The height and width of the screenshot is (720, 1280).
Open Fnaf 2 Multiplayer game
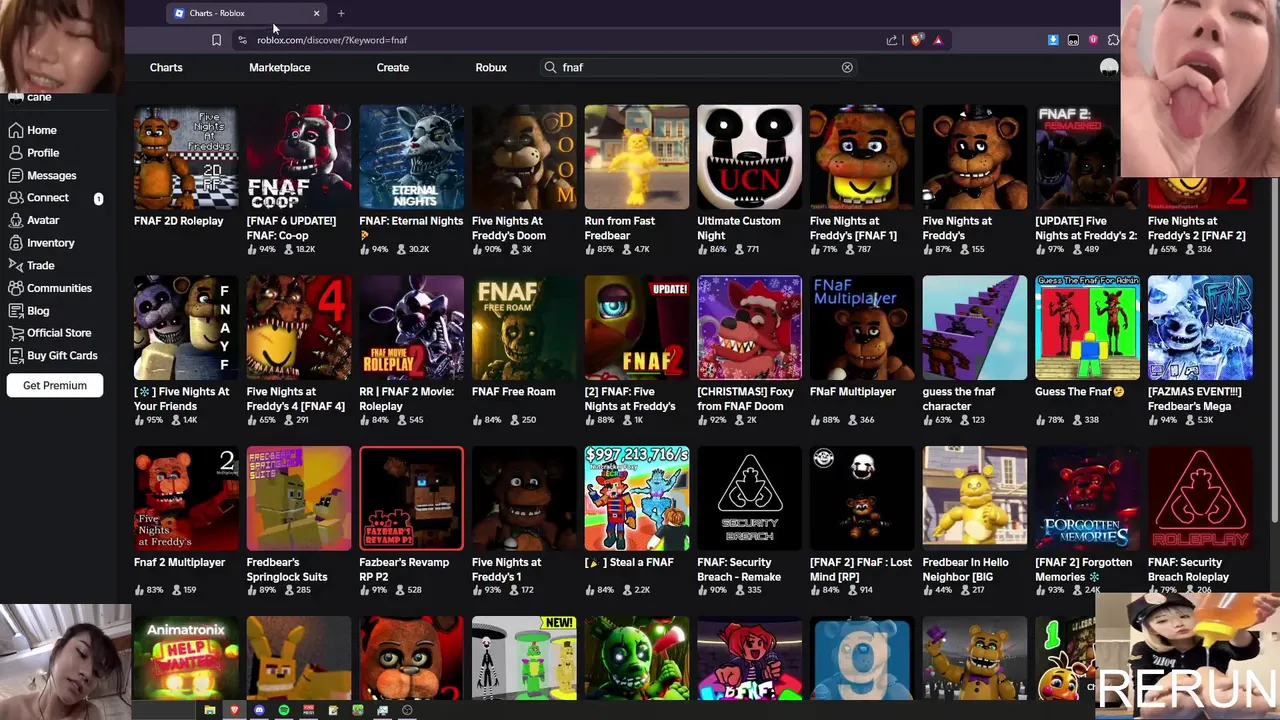(186, 522)
